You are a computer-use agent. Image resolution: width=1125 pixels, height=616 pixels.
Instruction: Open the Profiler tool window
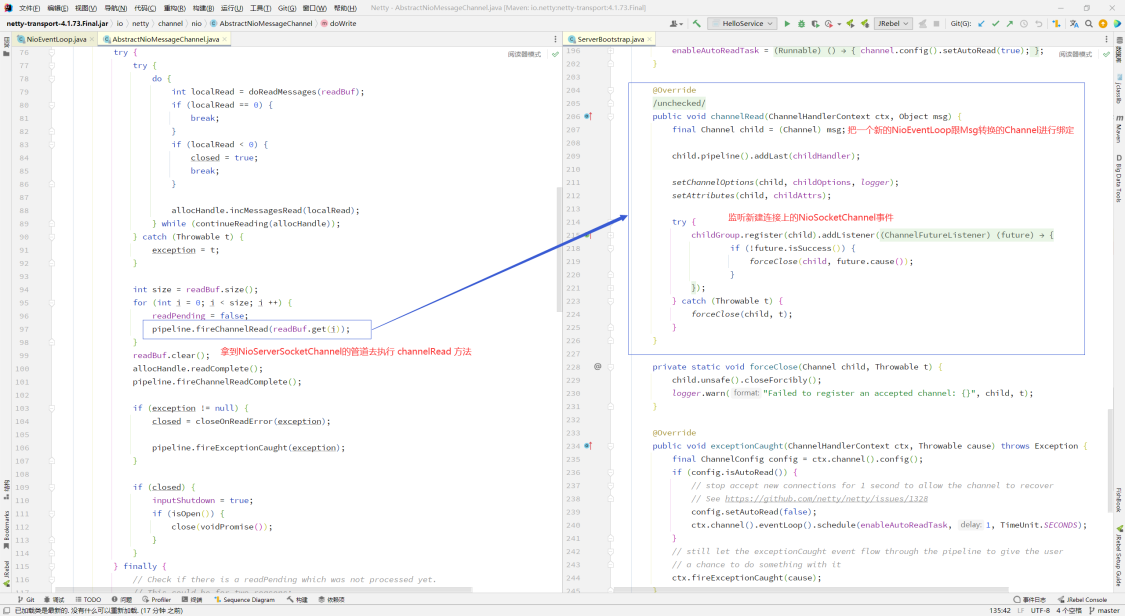click(x=156, y=600)
